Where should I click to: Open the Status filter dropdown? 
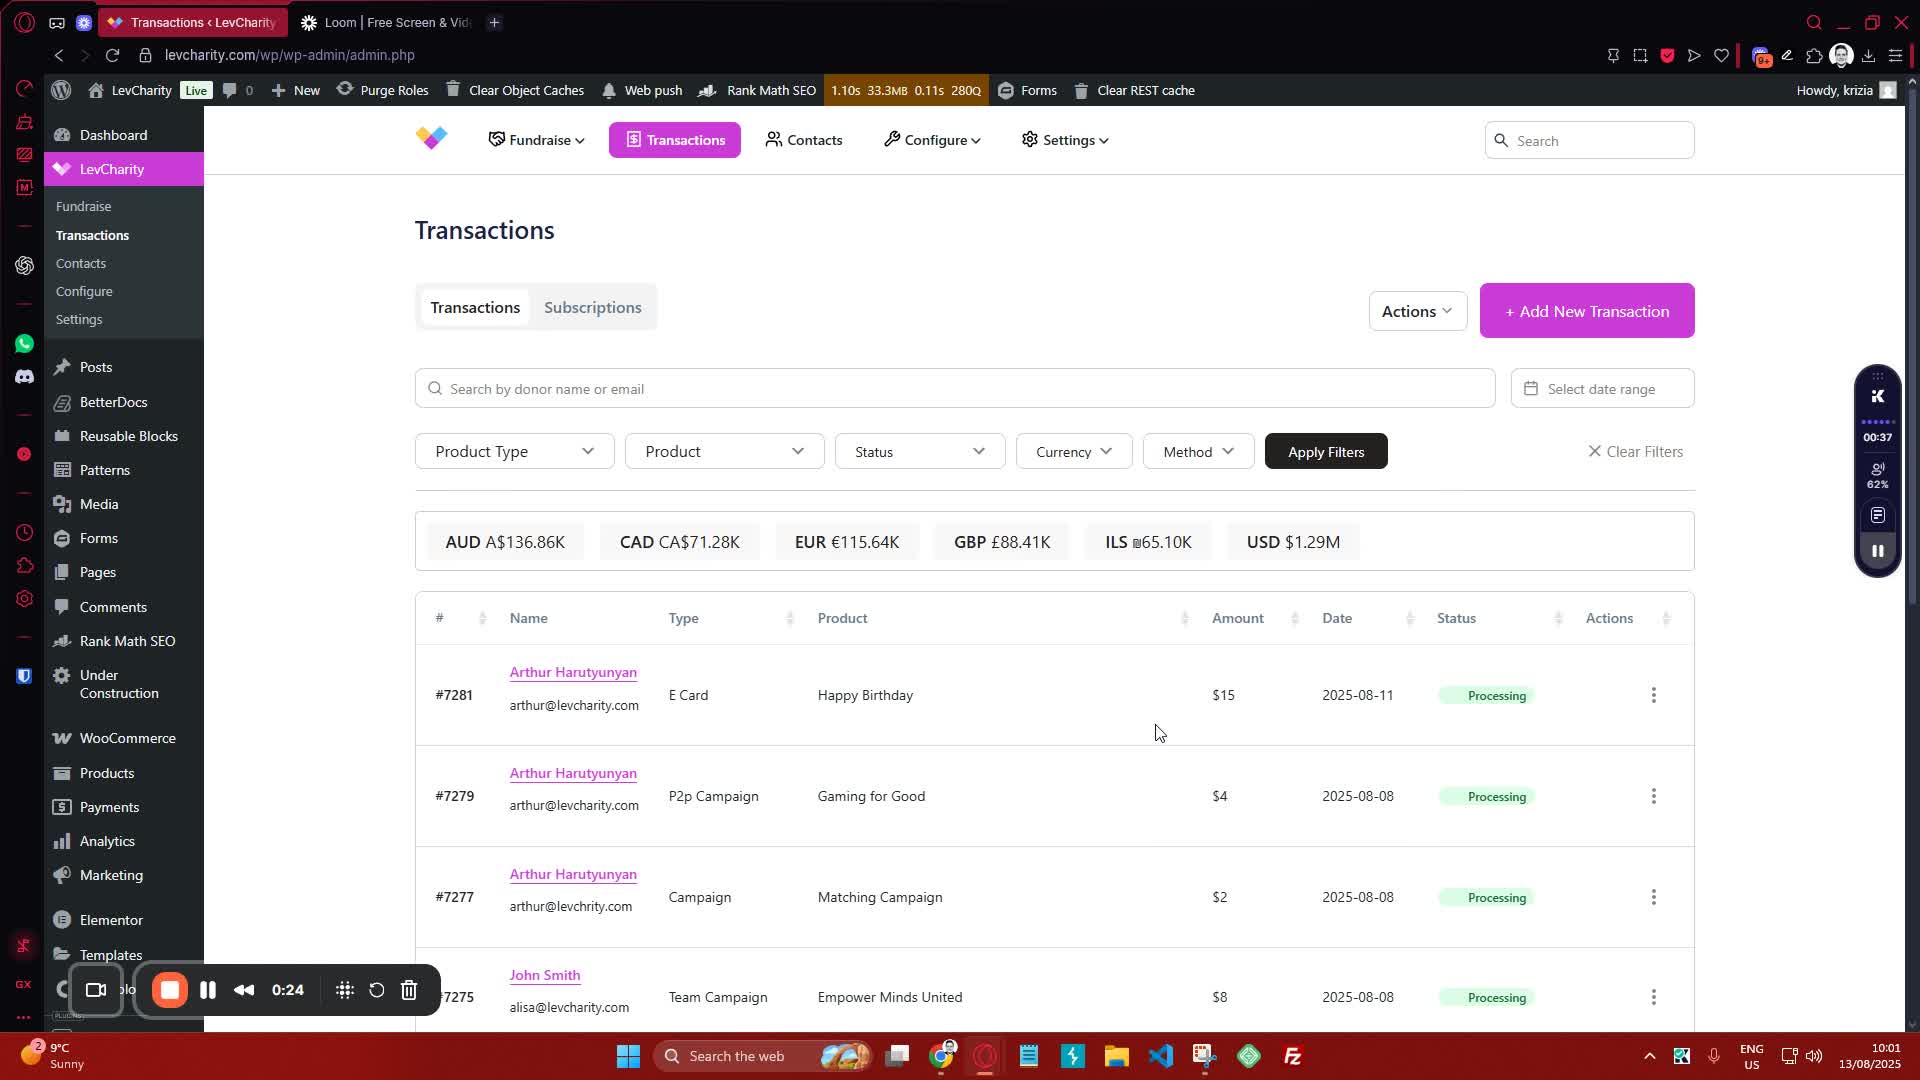click(x=919, y=452)
